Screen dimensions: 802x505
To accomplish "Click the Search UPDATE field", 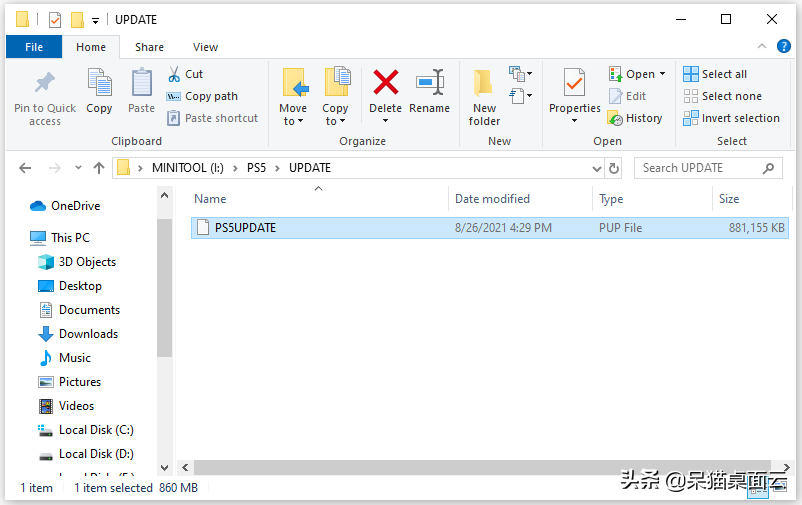I will pos(708,168).
